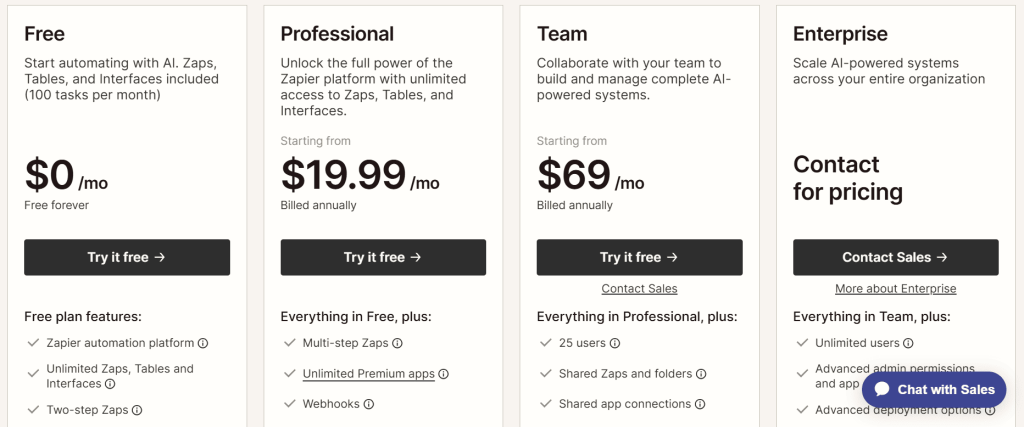The width and height of the screenshot is (1024, 427).
Task: Click info icon next to 25 users
Action: click(x=615, y=343)
